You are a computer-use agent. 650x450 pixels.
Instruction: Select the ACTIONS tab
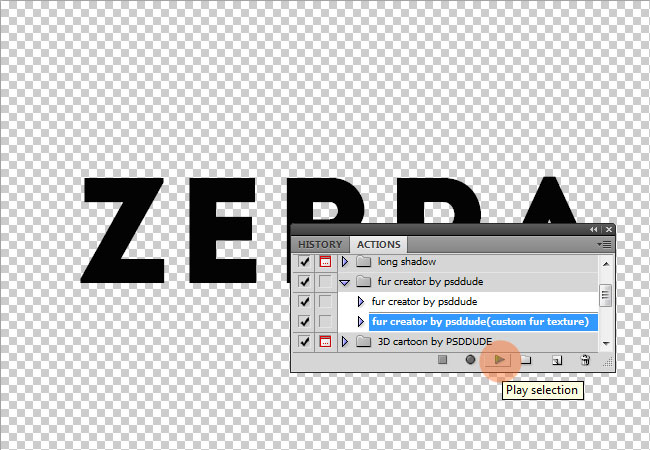pyautogui.click(x=378, y=244)
